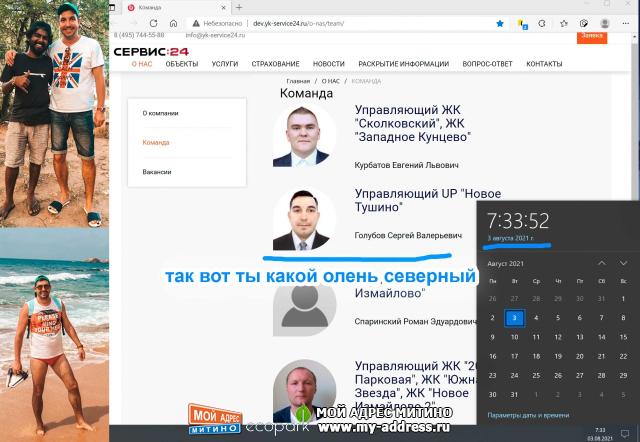Go to previous month with up chevron
The width and height of the screenshot is (640, 442).
click(602, 263)
